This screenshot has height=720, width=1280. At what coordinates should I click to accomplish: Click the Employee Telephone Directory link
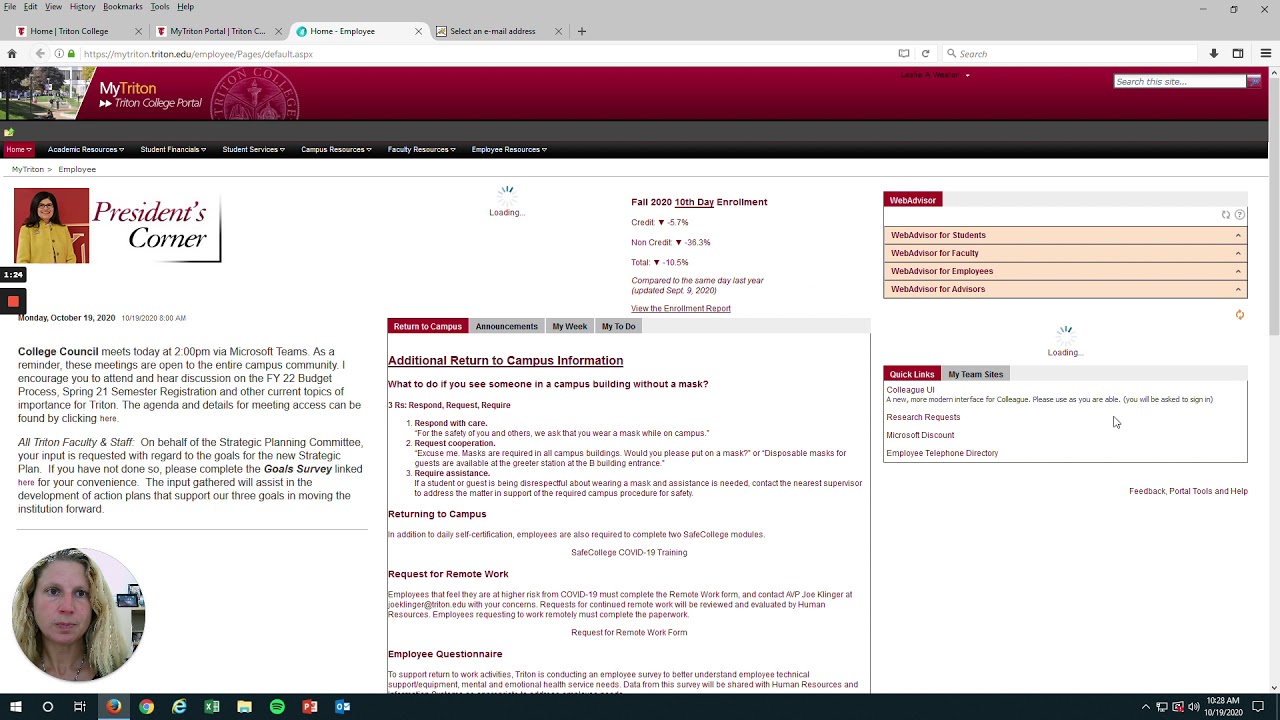pyautogui.click(x=941, y=453)
